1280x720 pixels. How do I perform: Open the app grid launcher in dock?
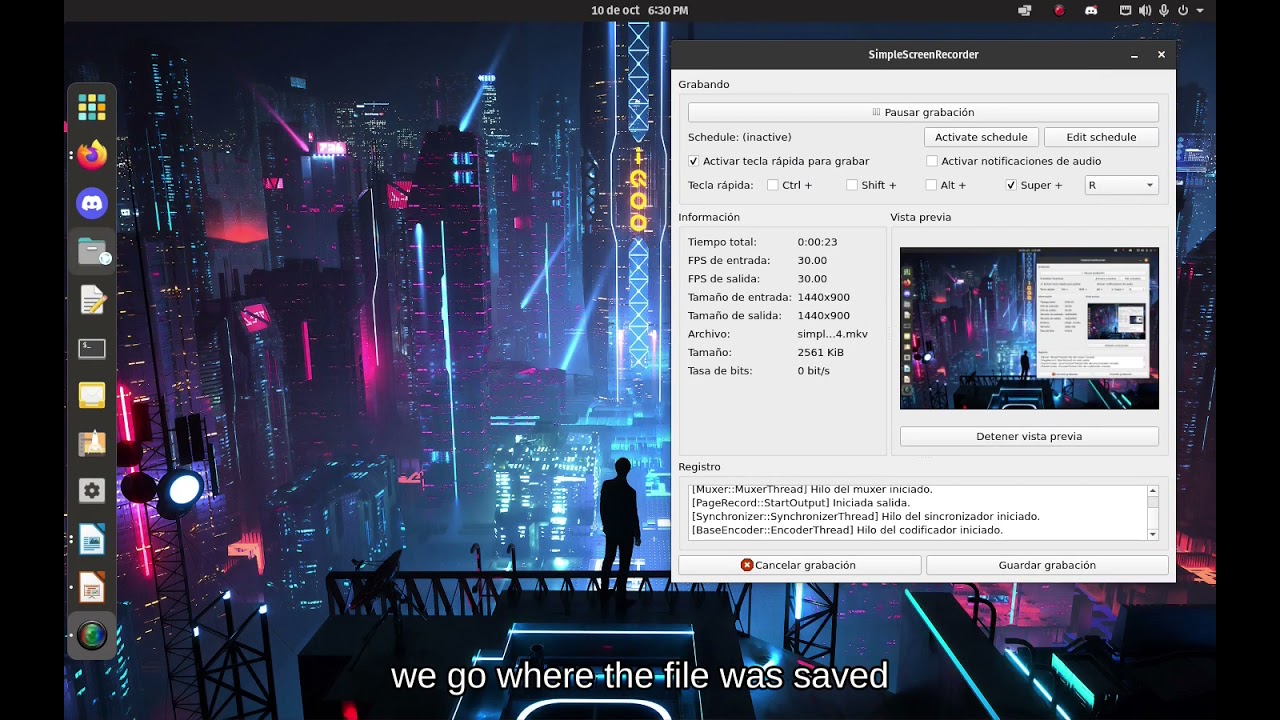tap(92, 107)
